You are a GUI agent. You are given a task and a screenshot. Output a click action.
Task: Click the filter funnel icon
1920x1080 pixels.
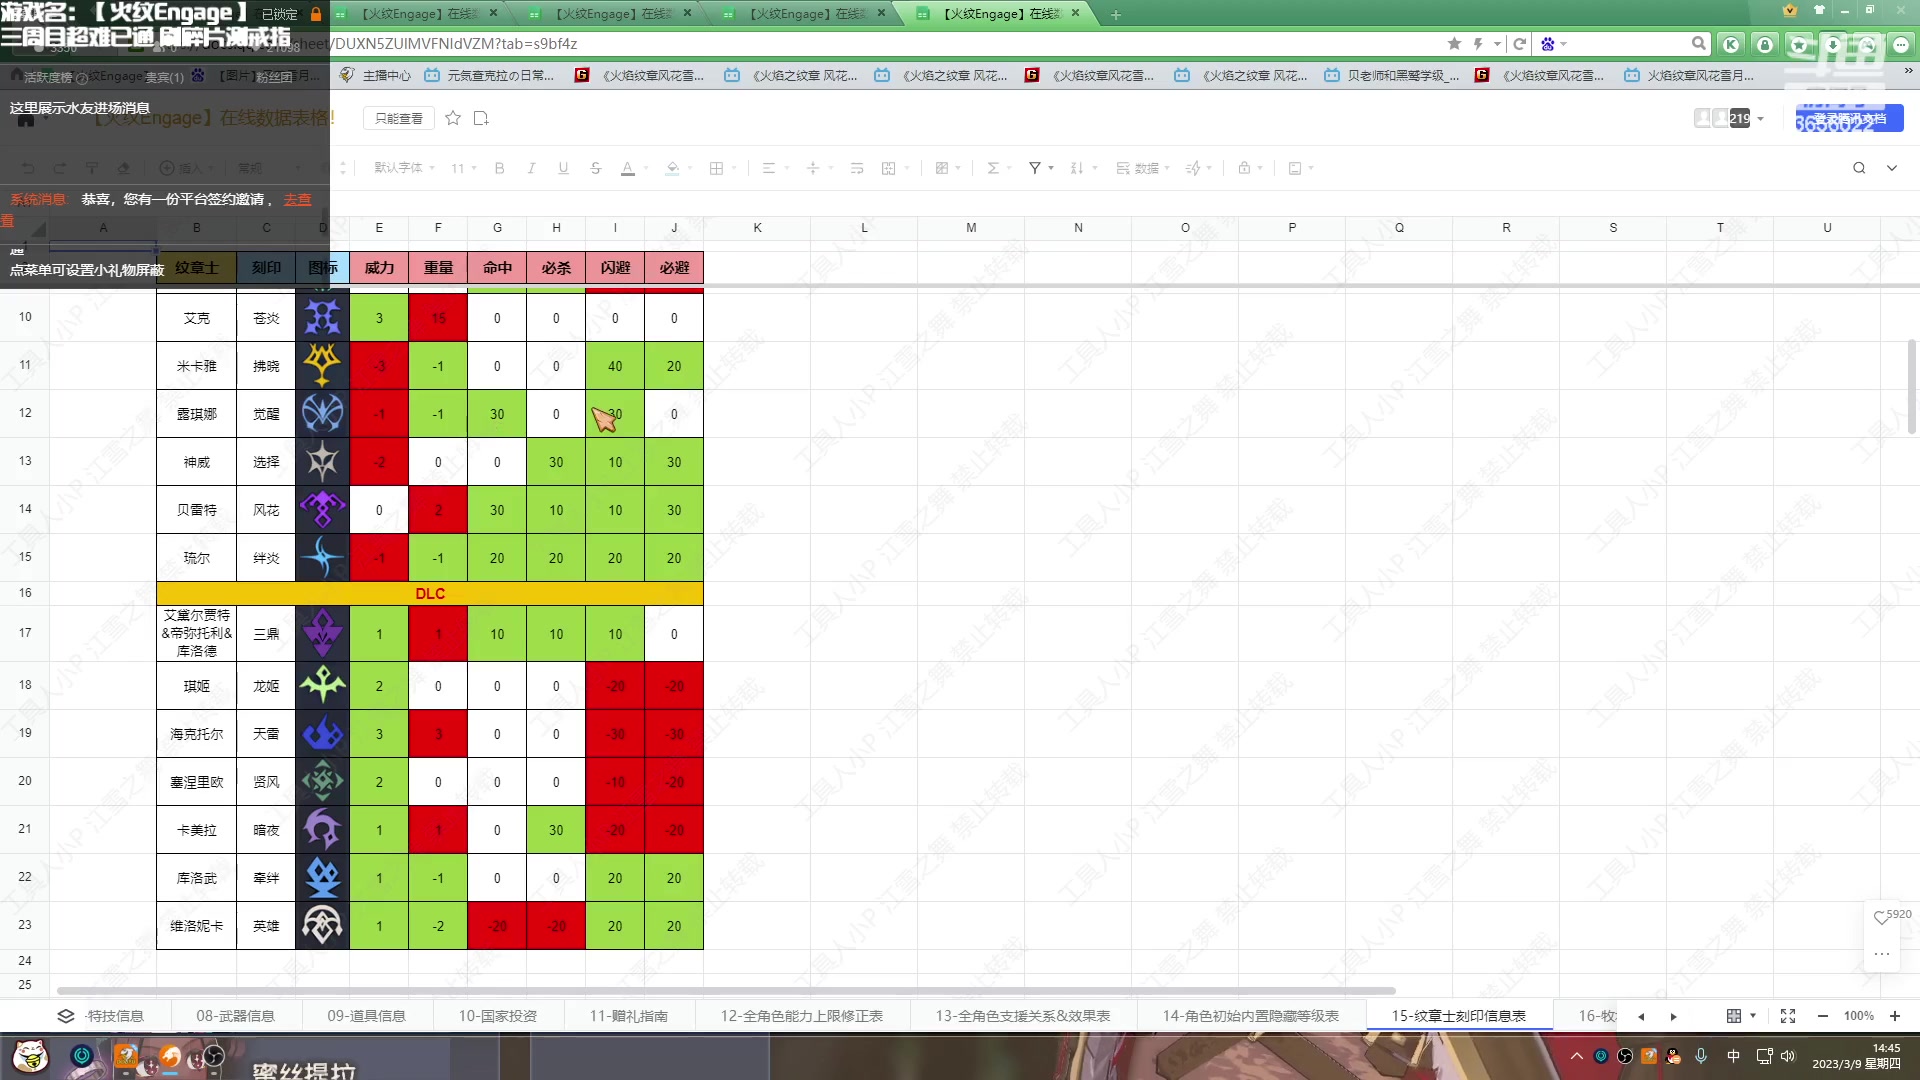(x=1035, y=168)
